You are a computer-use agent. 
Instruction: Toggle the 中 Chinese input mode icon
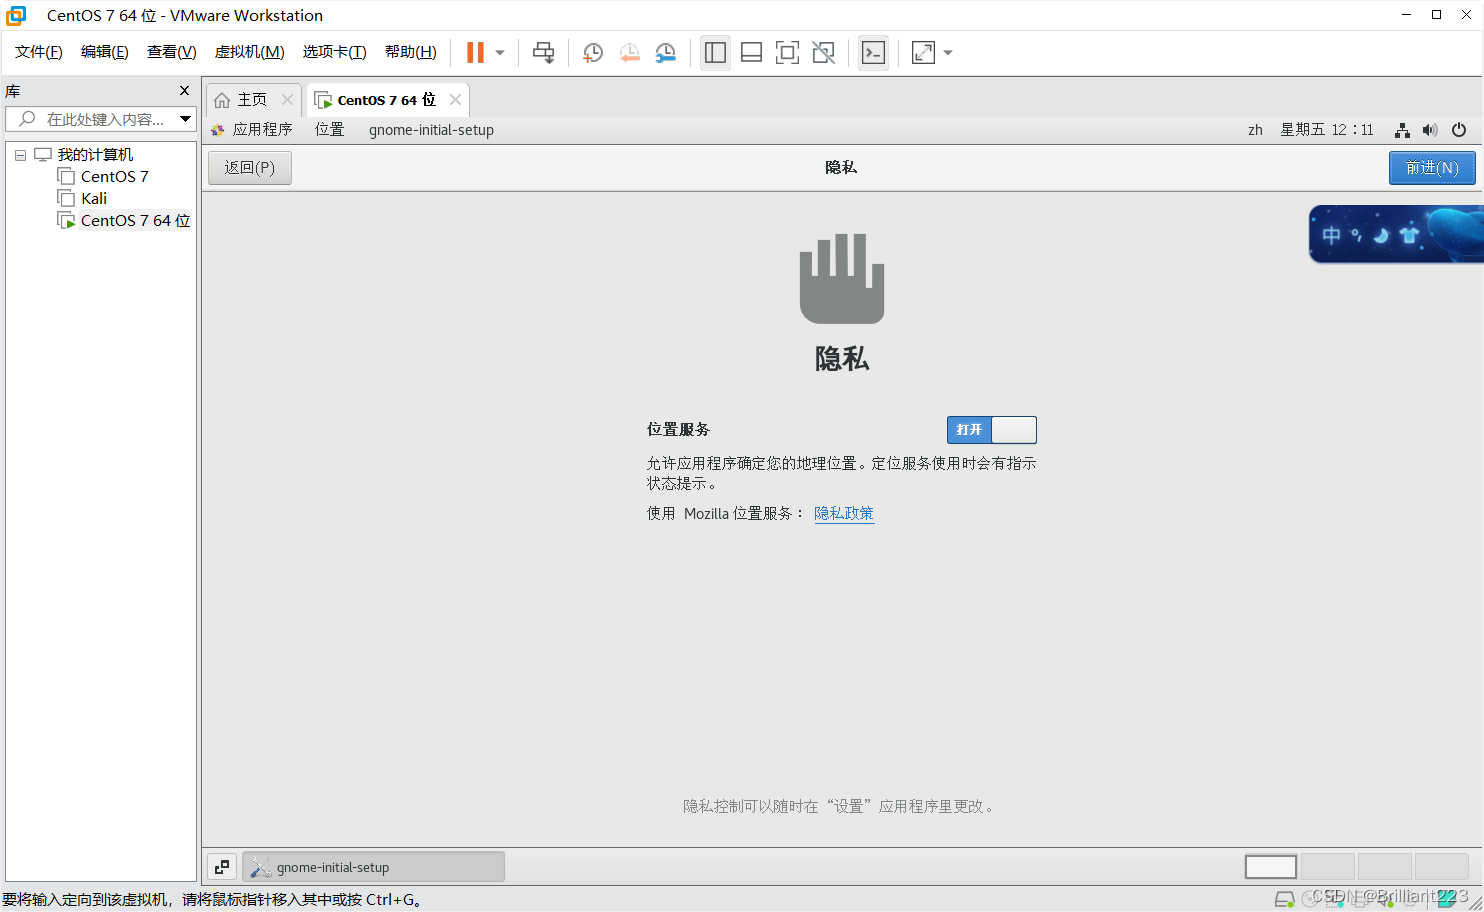pyautogui.click(x=1331, y=235)
